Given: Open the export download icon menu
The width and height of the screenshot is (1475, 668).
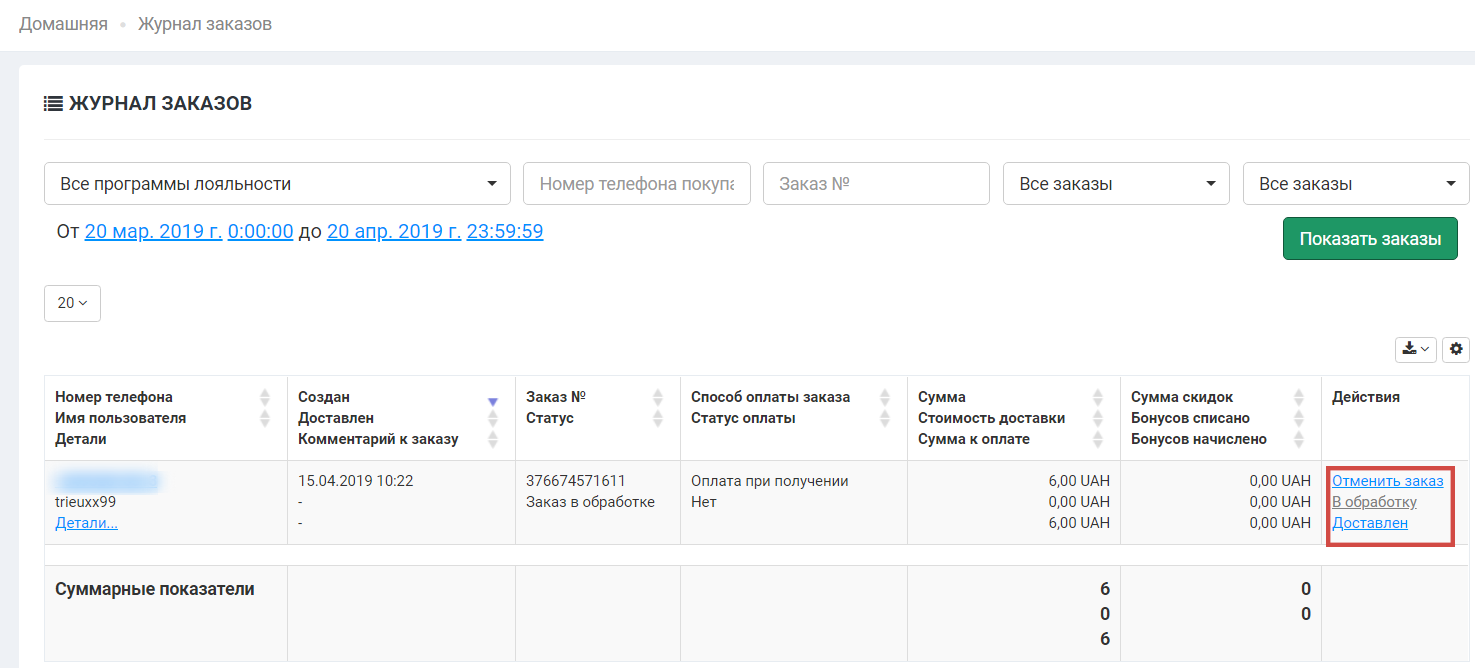Looking at the screenshot, I should coord(1415,349).
